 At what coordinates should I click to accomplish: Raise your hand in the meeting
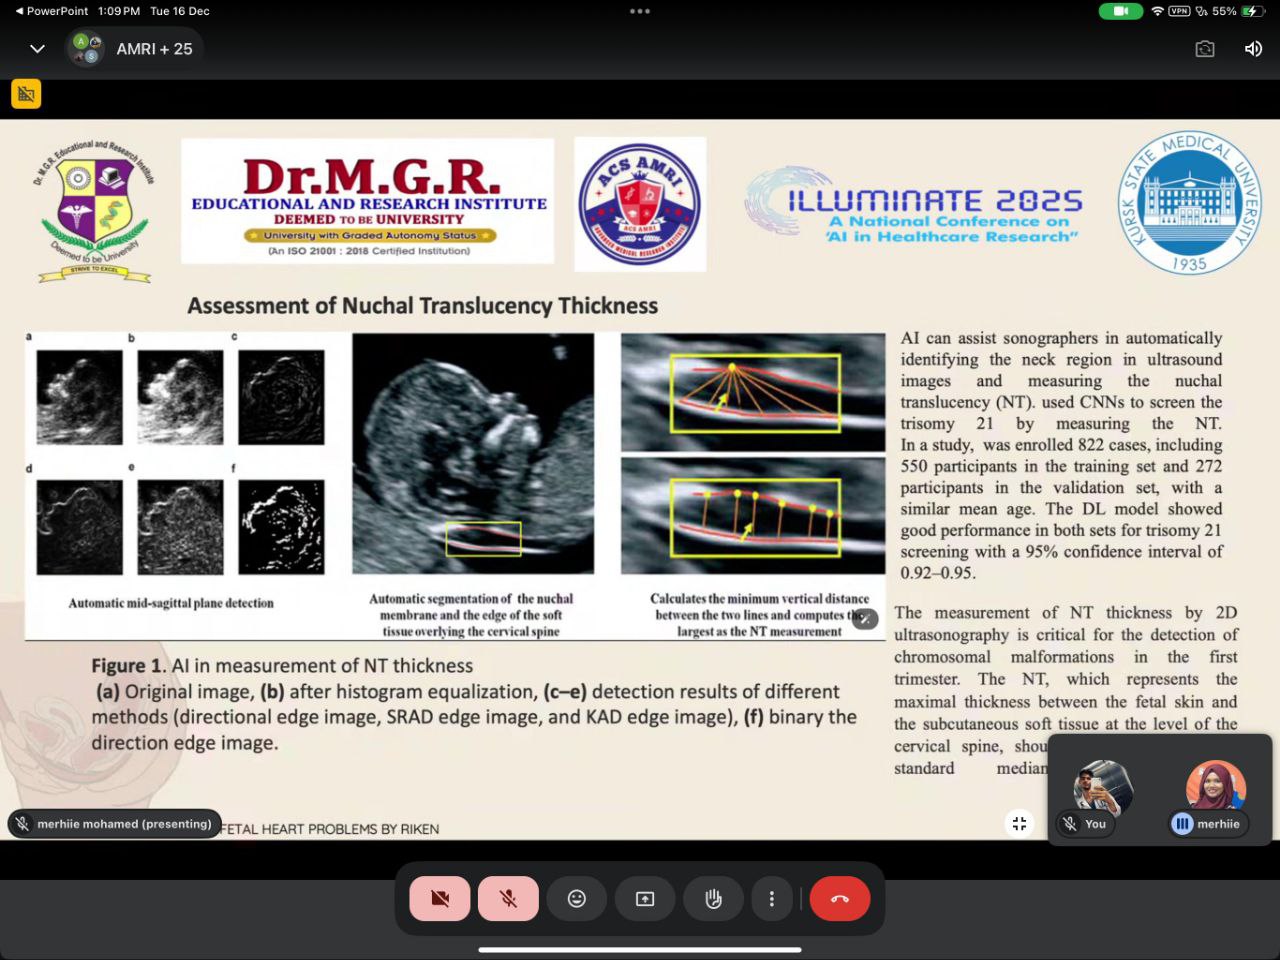pos(713,899)
